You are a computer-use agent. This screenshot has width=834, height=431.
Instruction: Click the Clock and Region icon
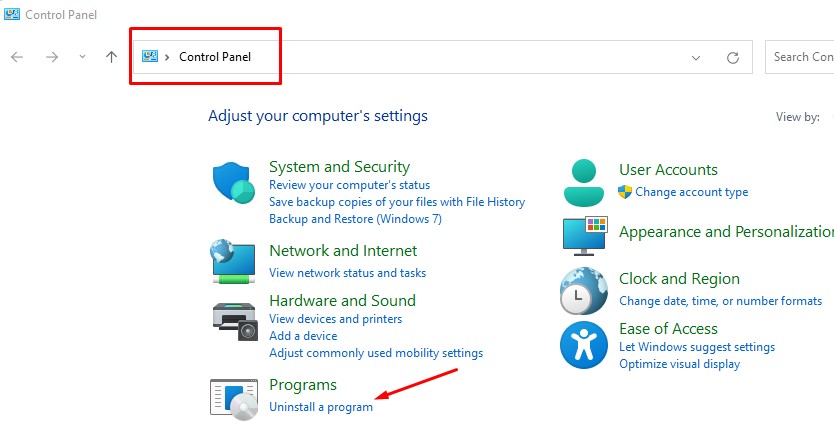tap(585, 291)
